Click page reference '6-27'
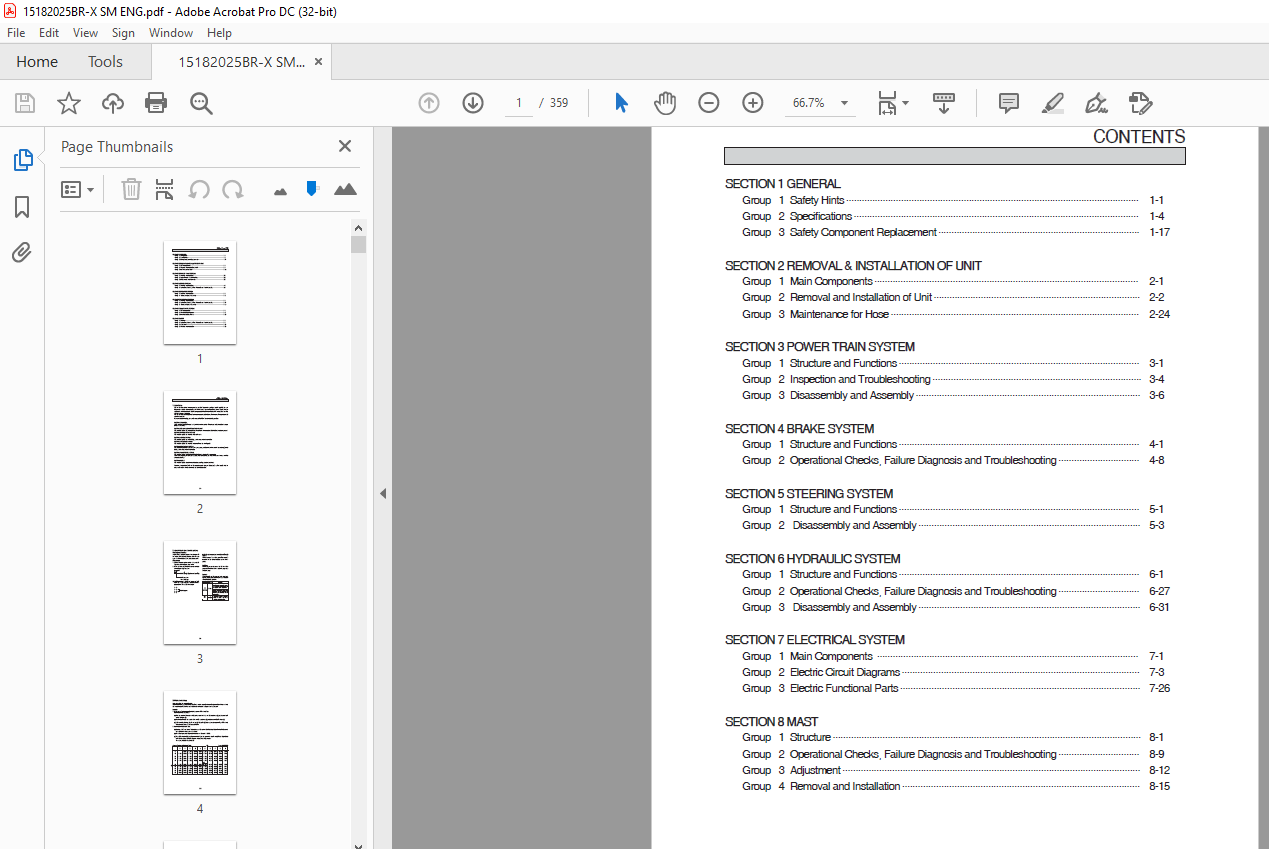Screen dimensions: 1269x849 point(1159,591)
